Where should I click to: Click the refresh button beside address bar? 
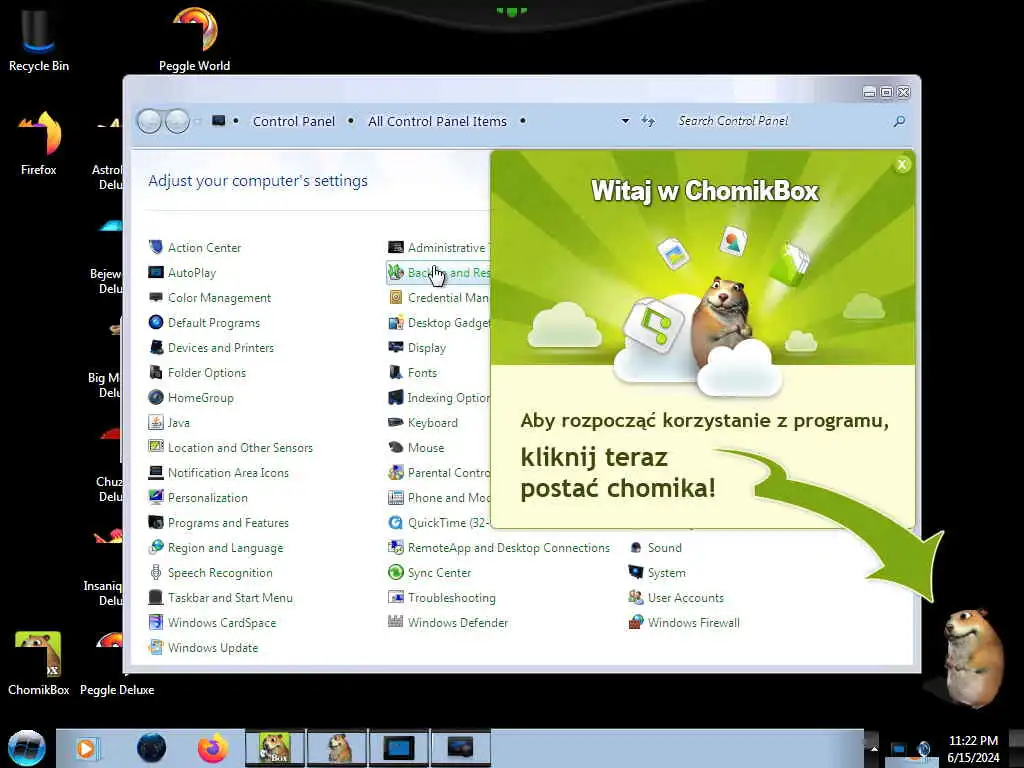pos(648,121)
